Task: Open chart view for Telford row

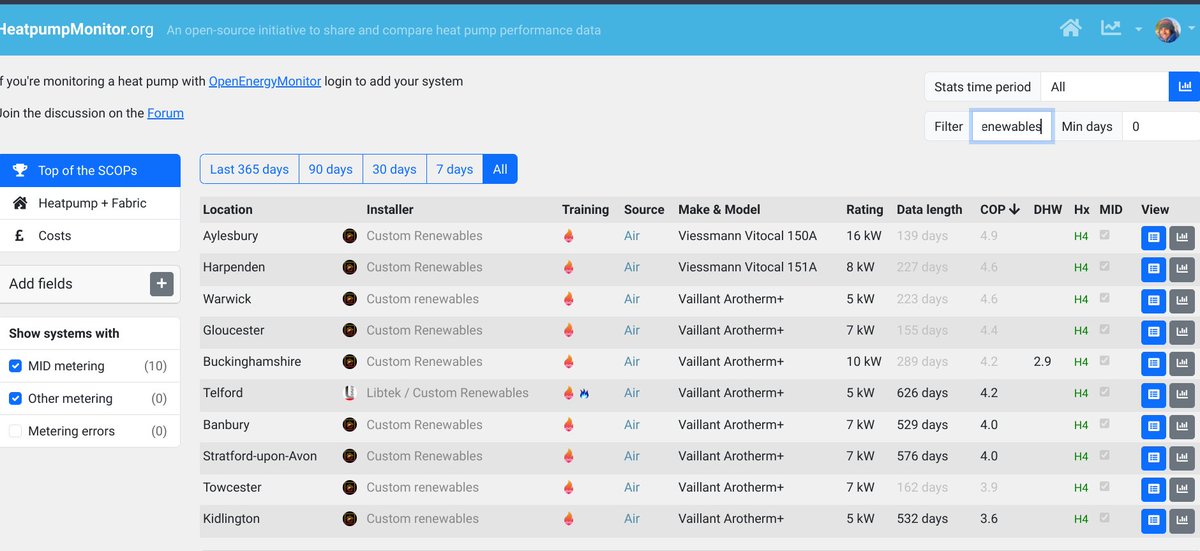Action: [x=1182, y=394]
